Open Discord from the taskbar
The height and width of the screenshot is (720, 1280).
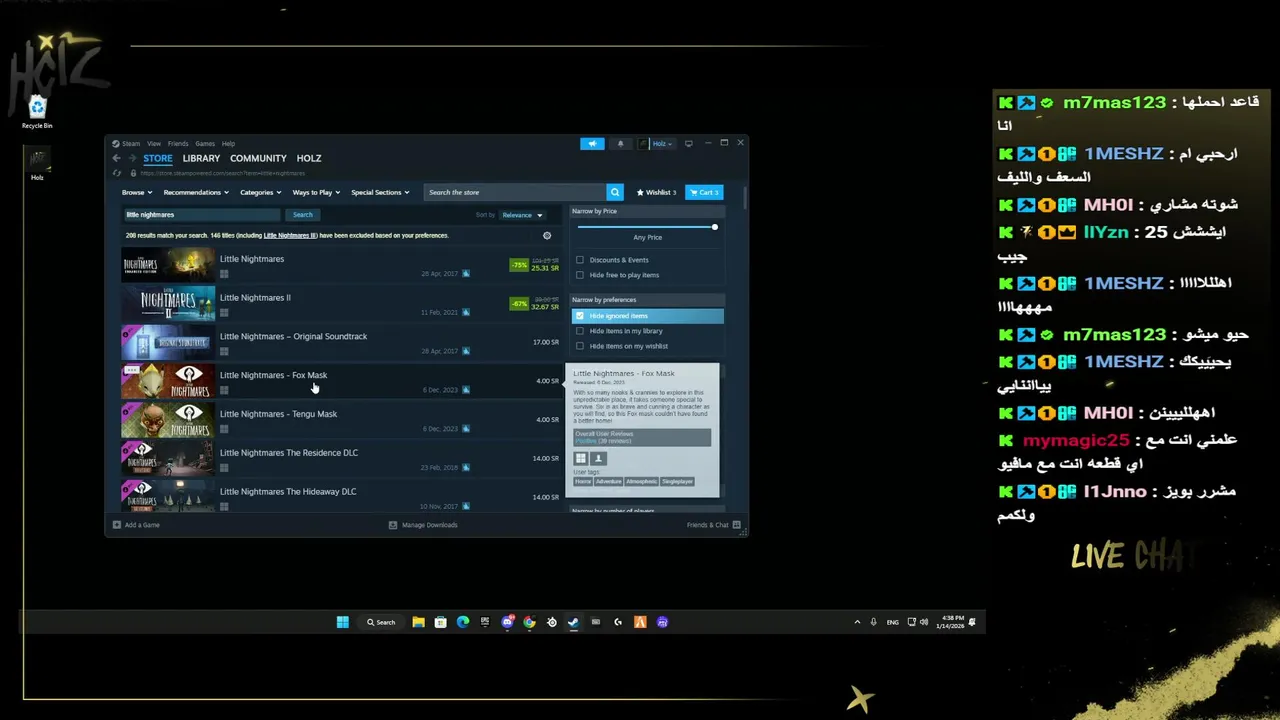507,622
